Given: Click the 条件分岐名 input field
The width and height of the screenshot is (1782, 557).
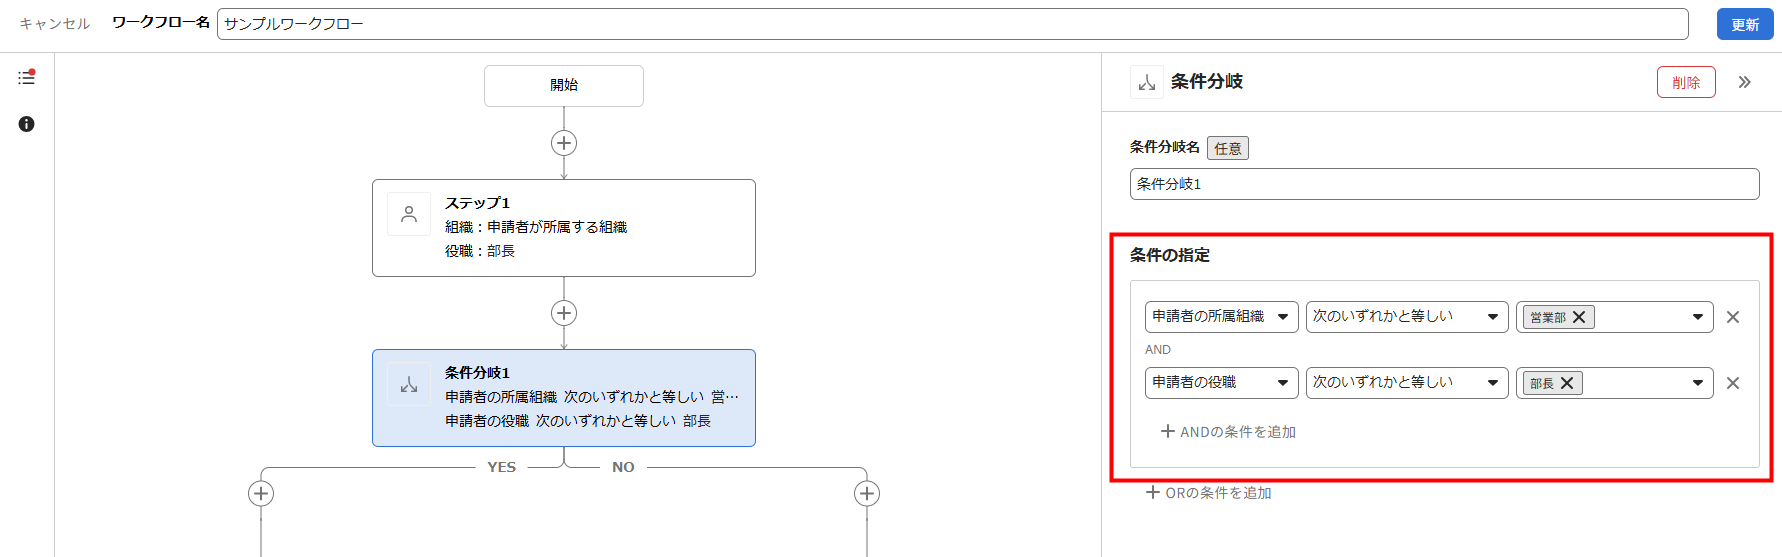Looking at the screenshot, I should click(1444, 184).
